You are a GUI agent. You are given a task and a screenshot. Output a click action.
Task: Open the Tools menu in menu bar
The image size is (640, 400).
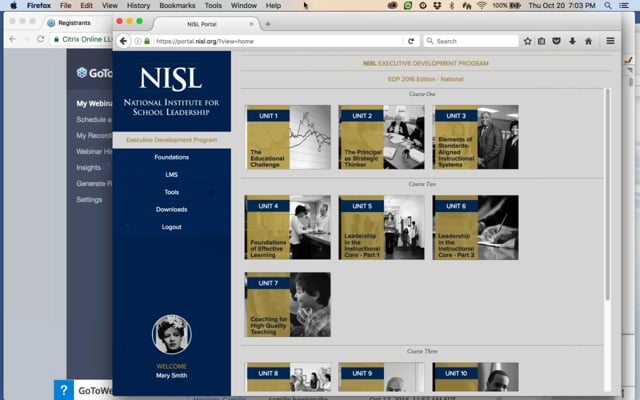pos(213,5)
